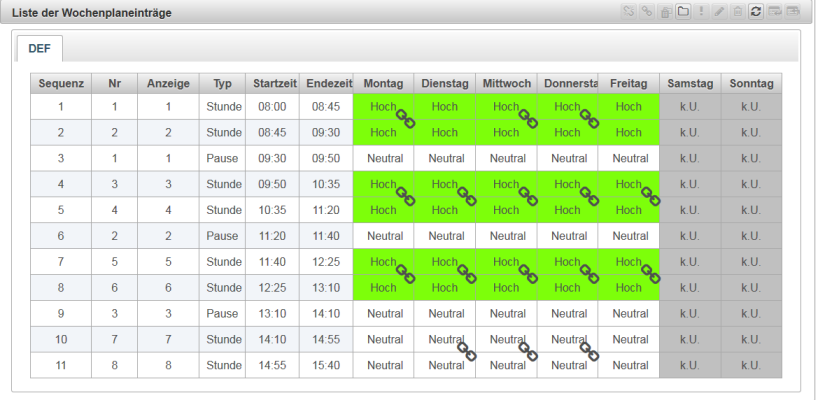The image size is (816, 400).
Task: Refresh the list with the reload icon
Action: (x=757, y=11)
